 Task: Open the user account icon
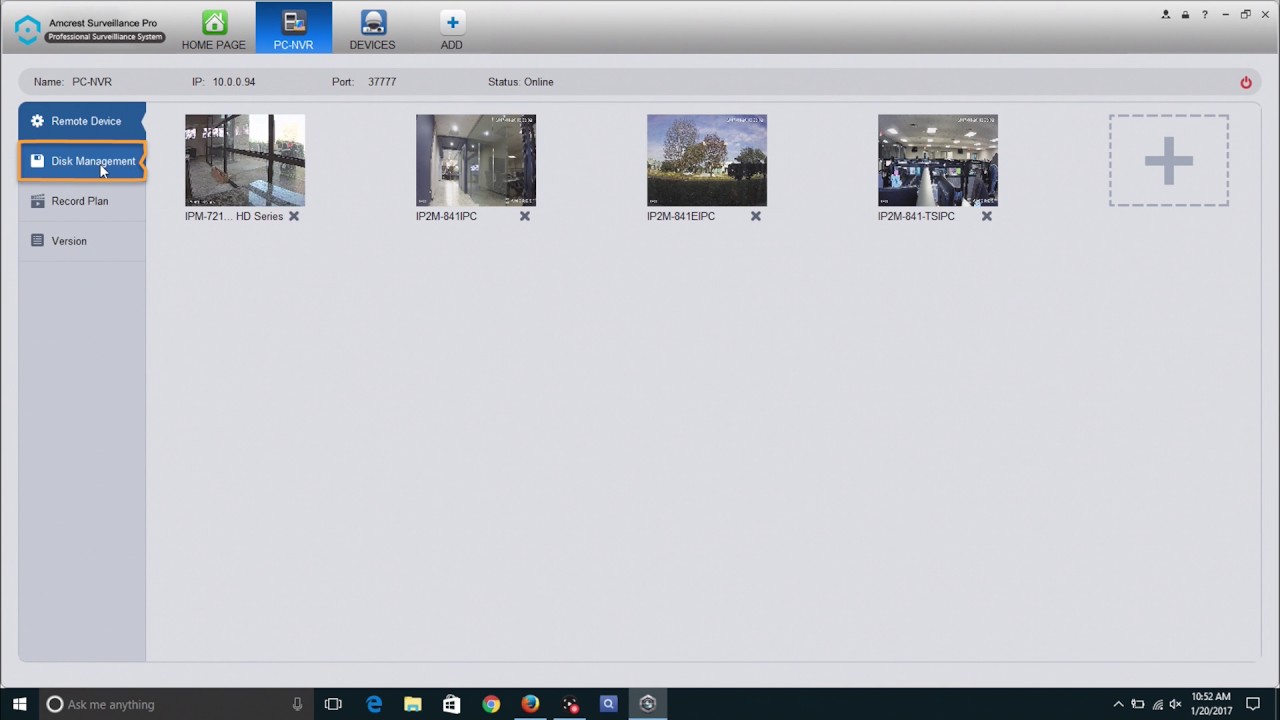(x=1165, y=15)
